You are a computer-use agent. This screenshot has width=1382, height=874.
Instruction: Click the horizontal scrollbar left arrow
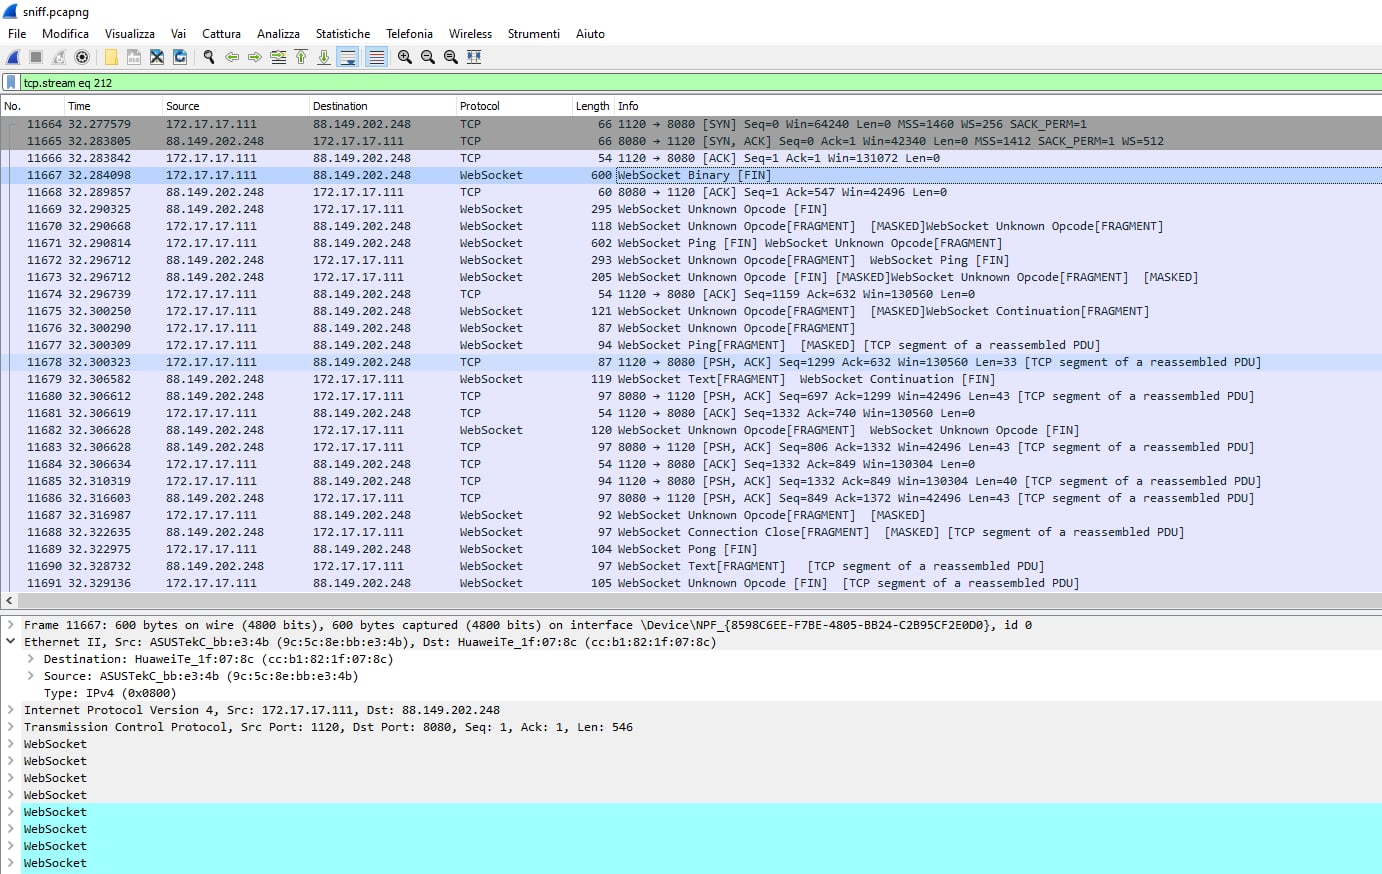pyautogui.click(x=9, y=601)
